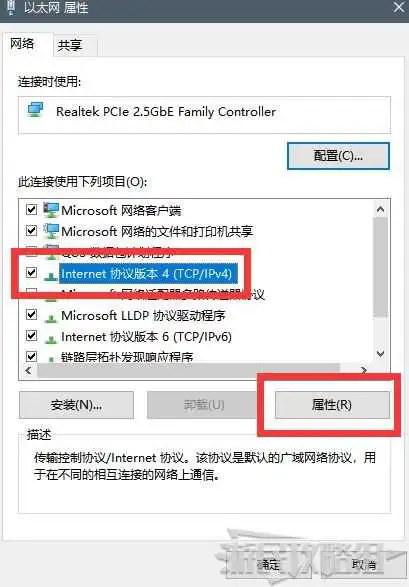Click the 以太网 属性 title bar icon
Screen dimensions: 409x587
pos(12,7)
